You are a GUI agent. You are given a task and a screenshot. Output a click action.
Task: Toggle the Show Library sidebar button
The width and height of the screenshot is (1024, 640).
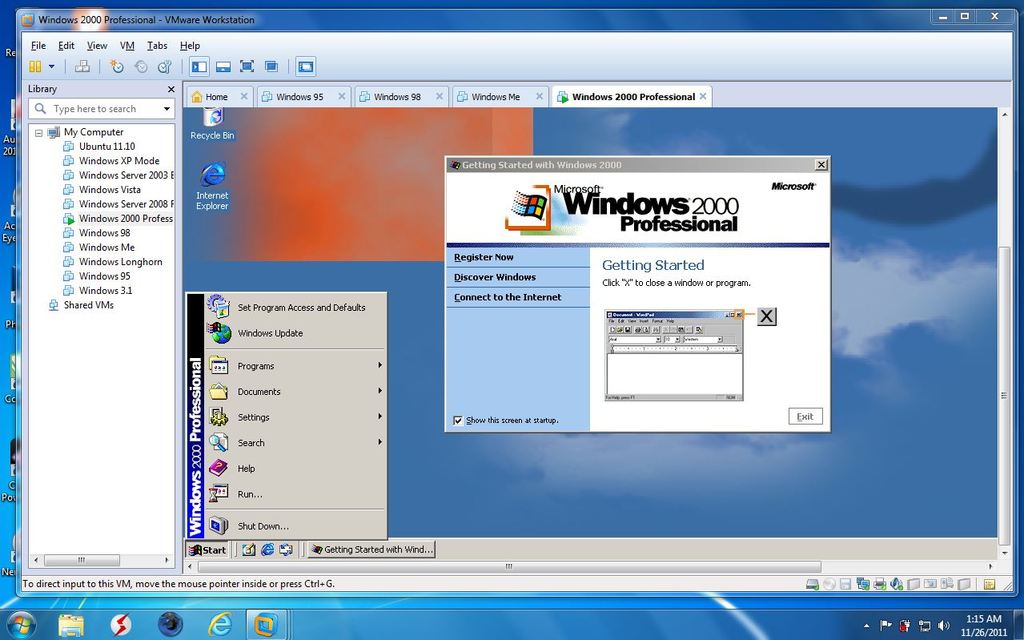tap(199, 67)
